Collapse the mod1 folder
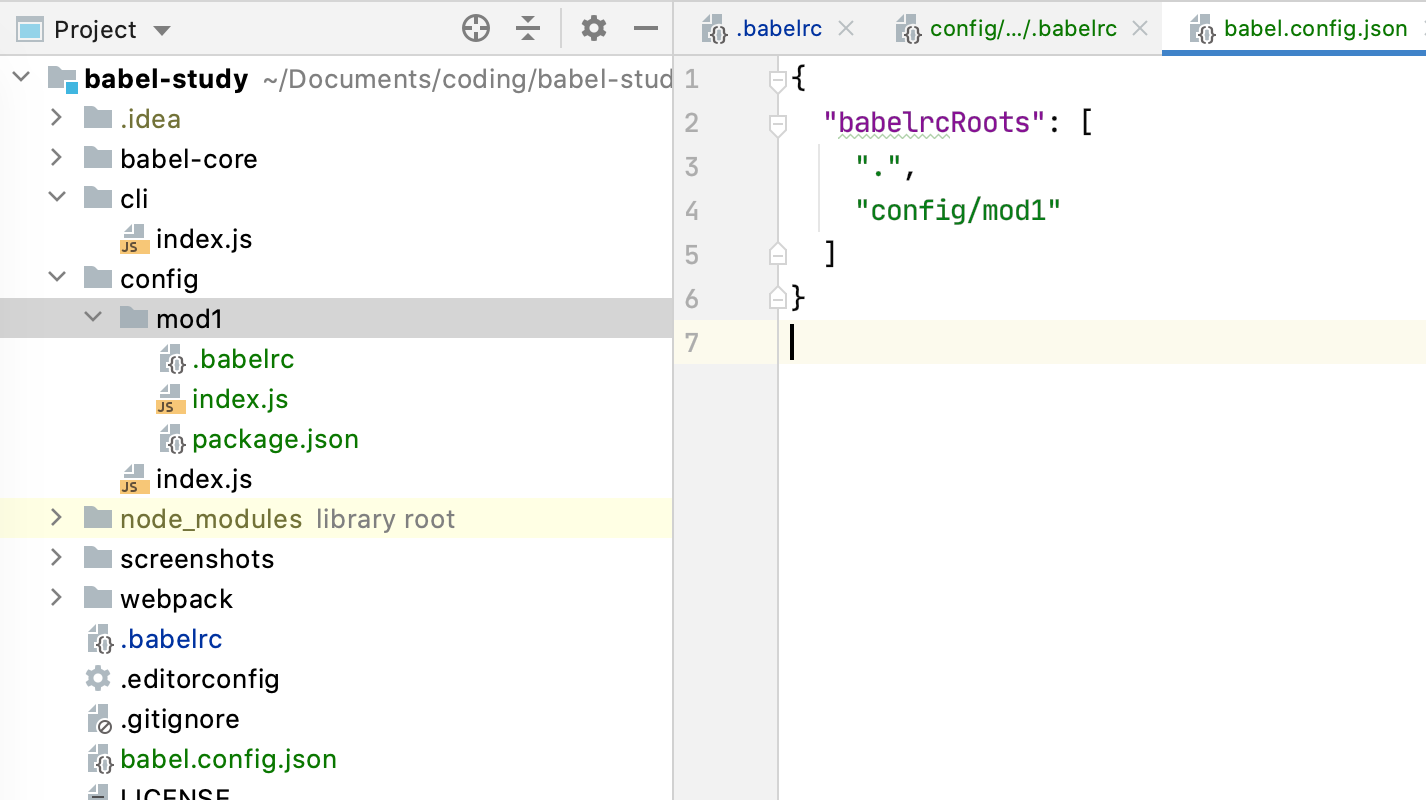This screenshot has width=1426, height=800. 93,319
